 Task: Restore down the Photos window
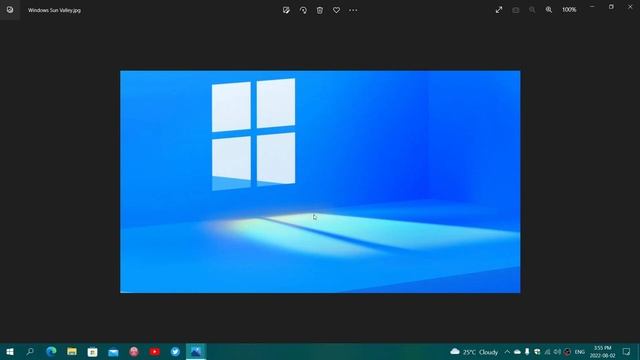pyautogui.click(x=611, y=7)
